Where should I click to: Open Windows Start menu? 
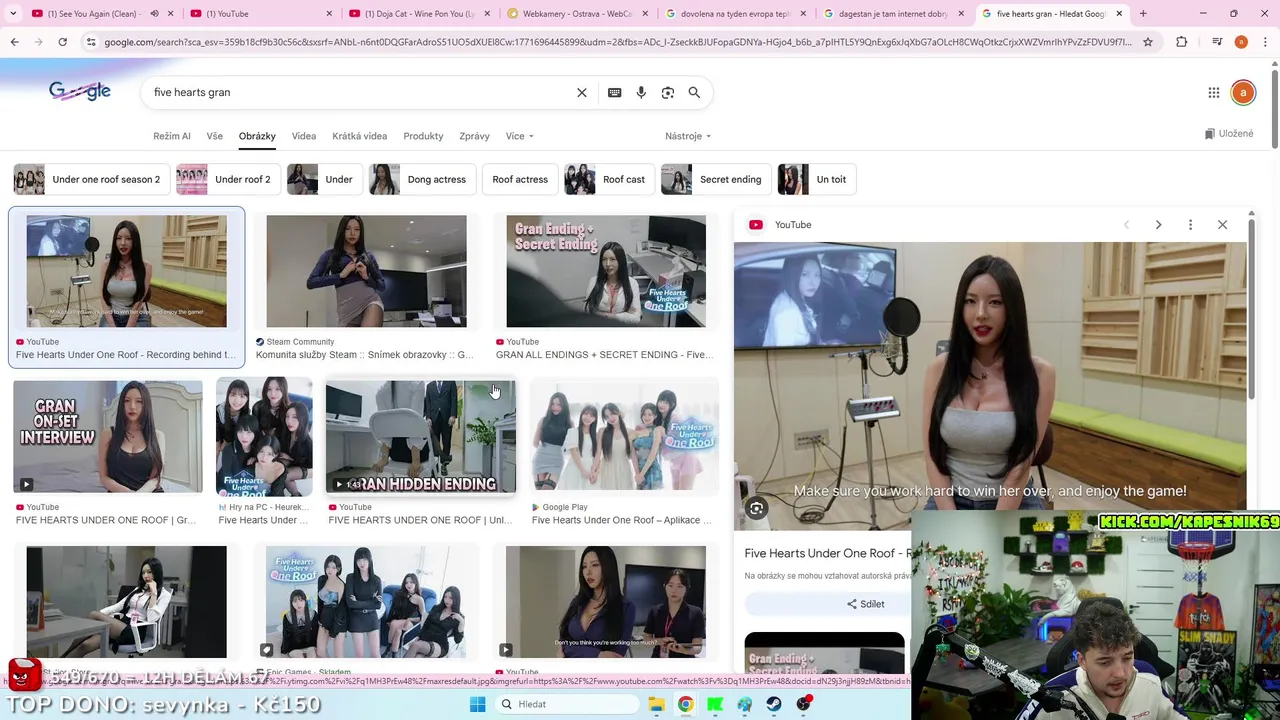(x=478, y=704)
